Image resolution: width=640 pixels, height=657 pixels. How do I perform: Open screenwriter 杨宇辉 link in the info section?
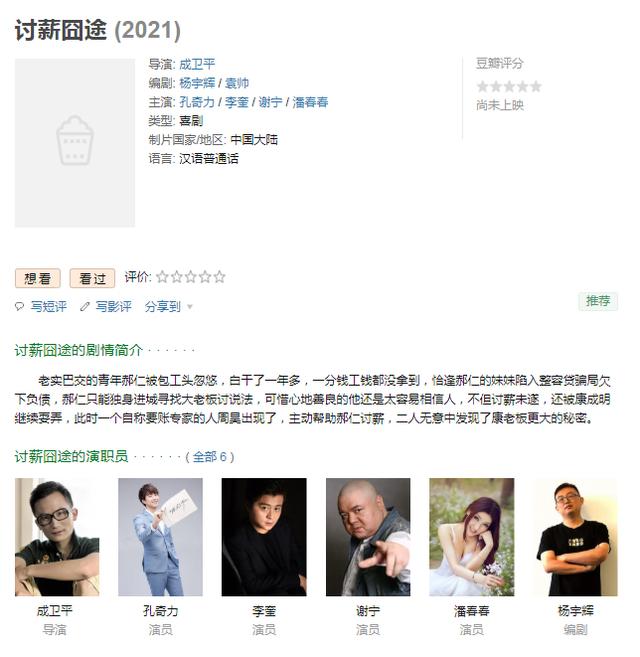(197, 83)
